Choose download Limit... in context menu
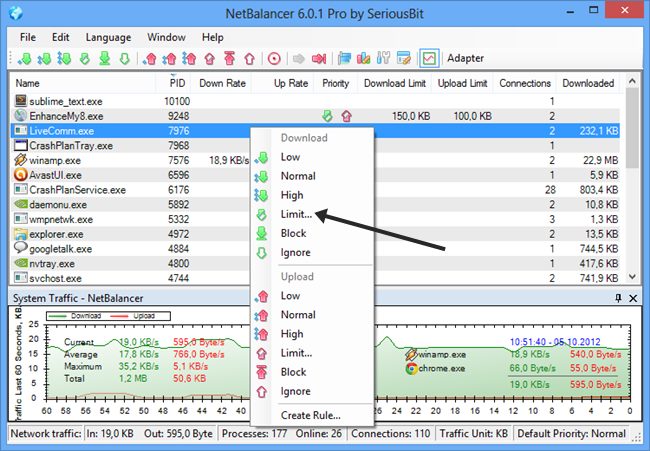This screenshot has width=650, height=451. 297,215
